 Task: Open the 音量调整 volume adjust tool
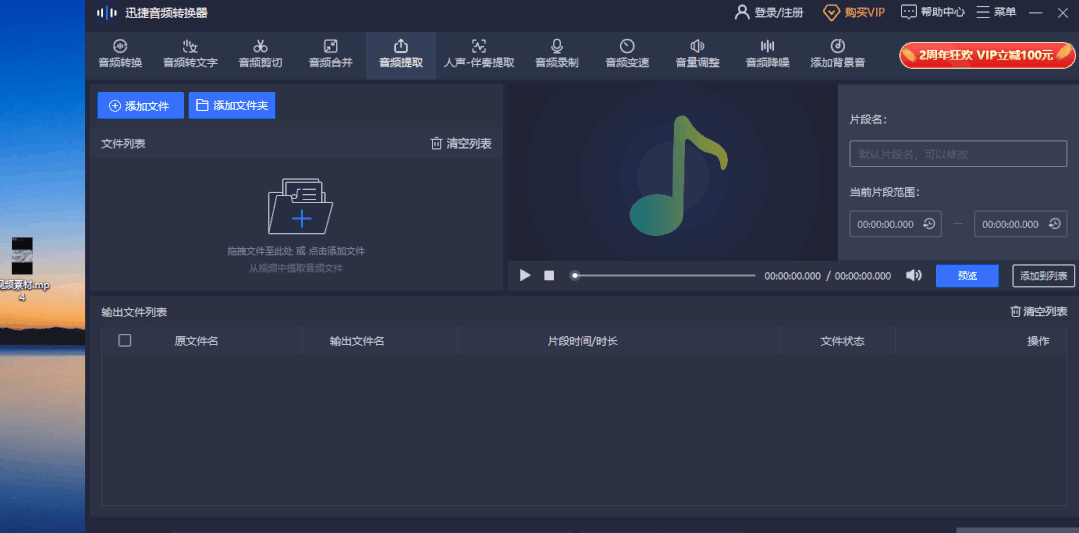697,54
